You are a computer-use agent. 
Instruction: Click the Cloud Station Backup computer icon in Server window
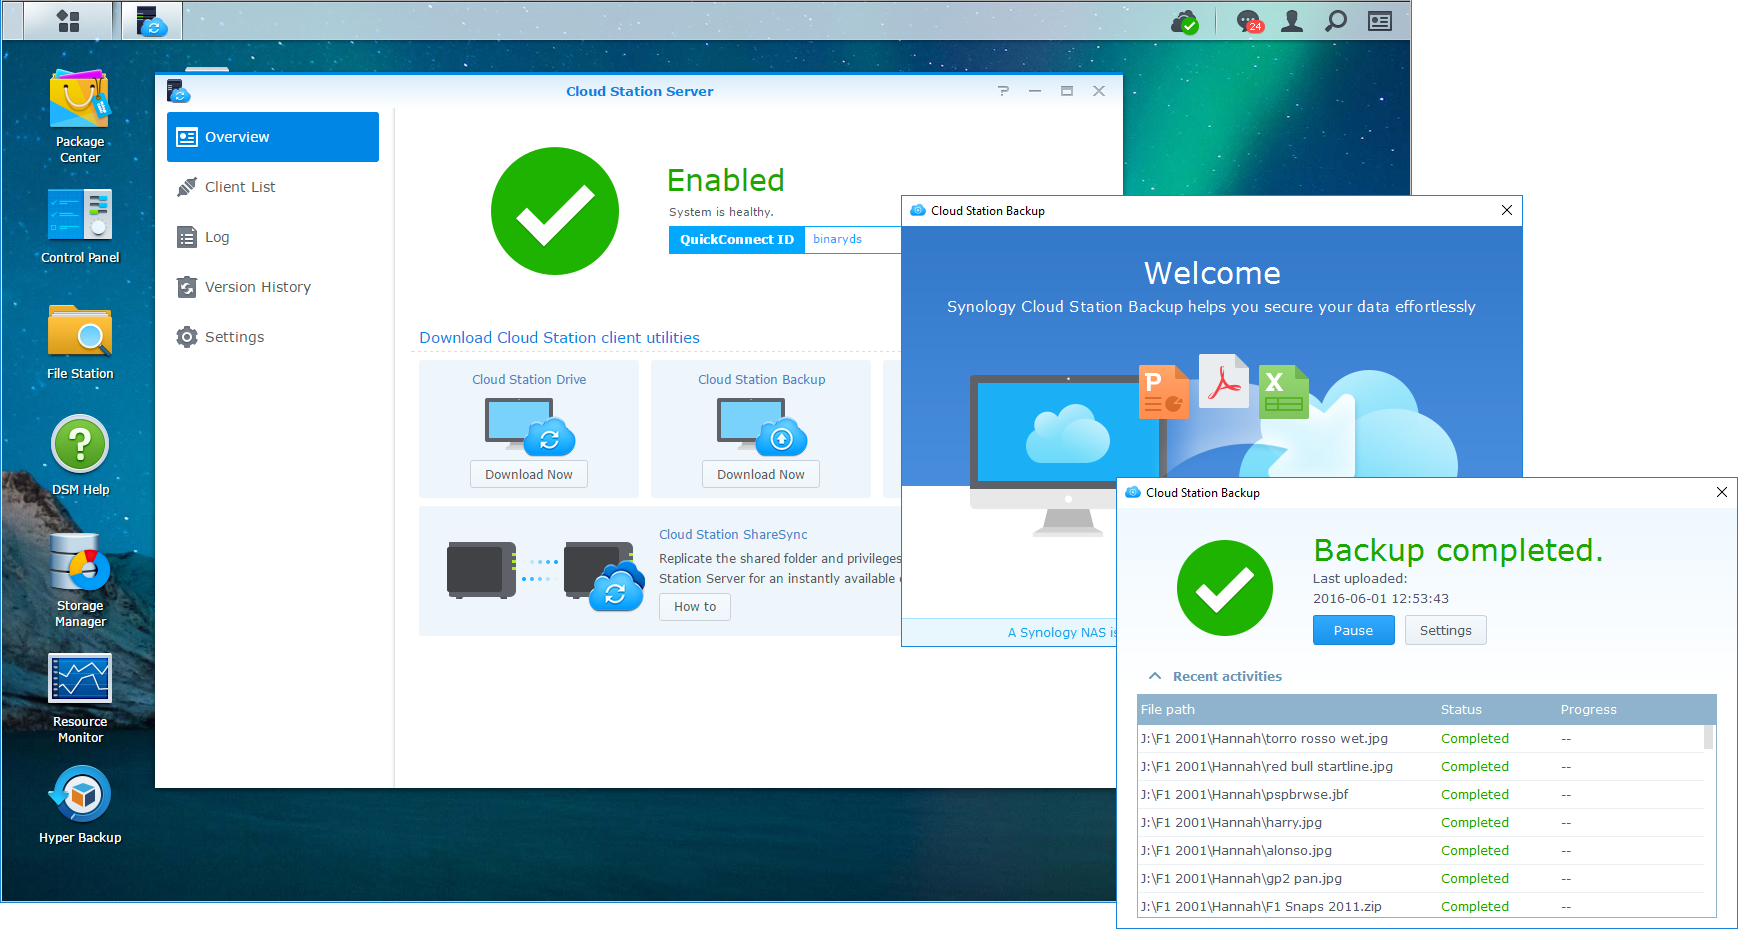(761, 426)
